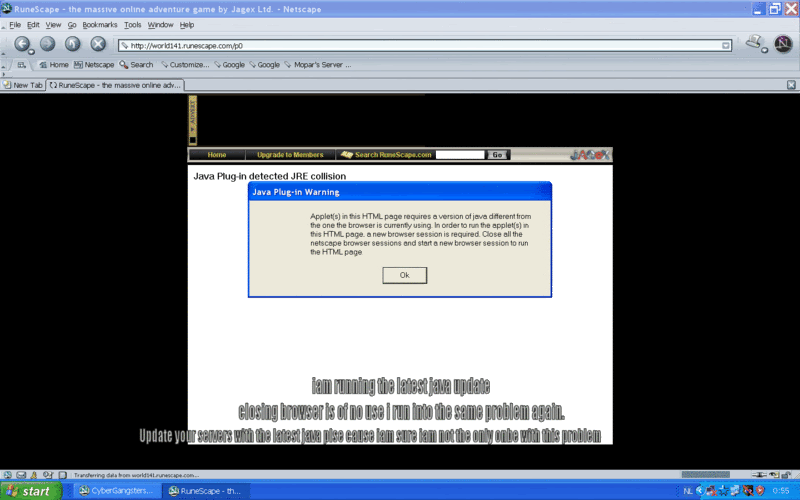The width and height of the screenshot is (800, 500).
Task: Open the Window menu
Action: 160,24
